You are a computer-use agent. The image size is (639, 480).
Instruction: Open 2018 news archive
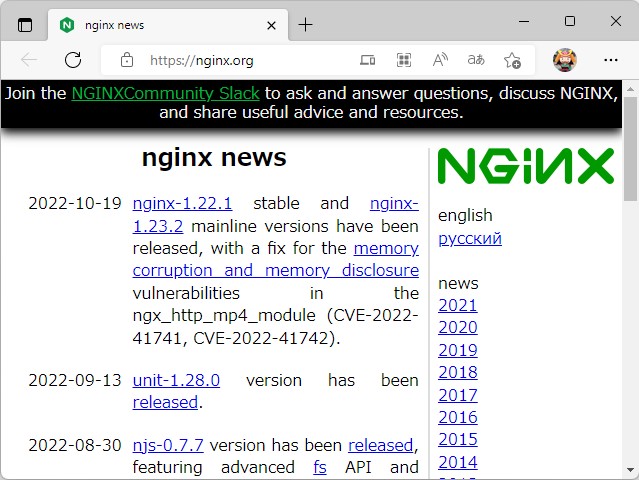click(458, 372)
